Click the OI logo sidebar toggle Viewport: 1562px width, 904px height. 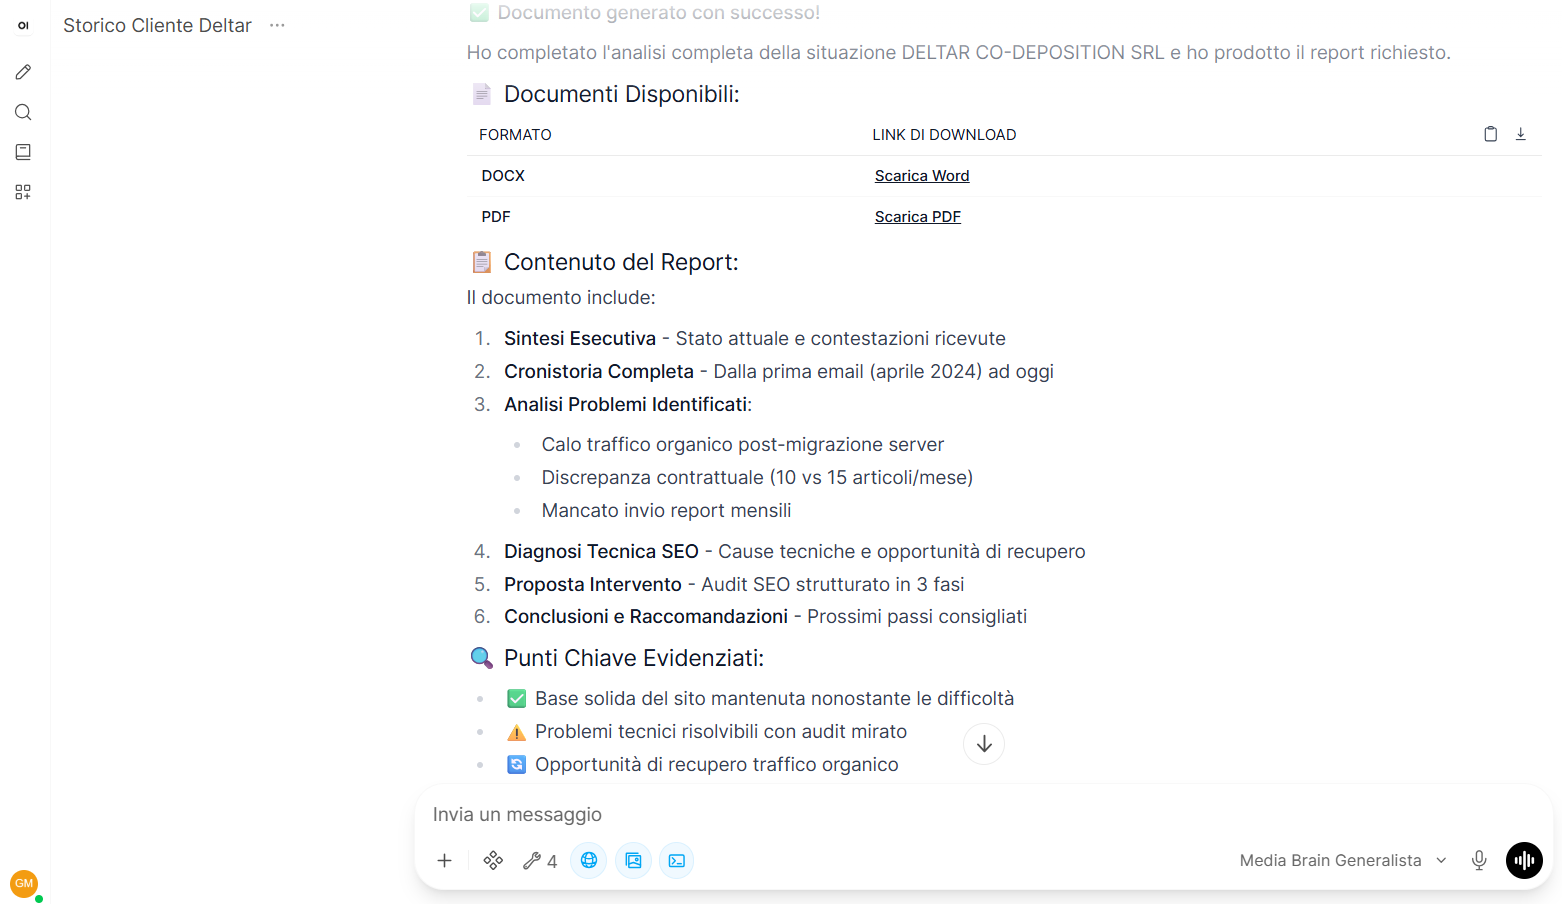23,26
